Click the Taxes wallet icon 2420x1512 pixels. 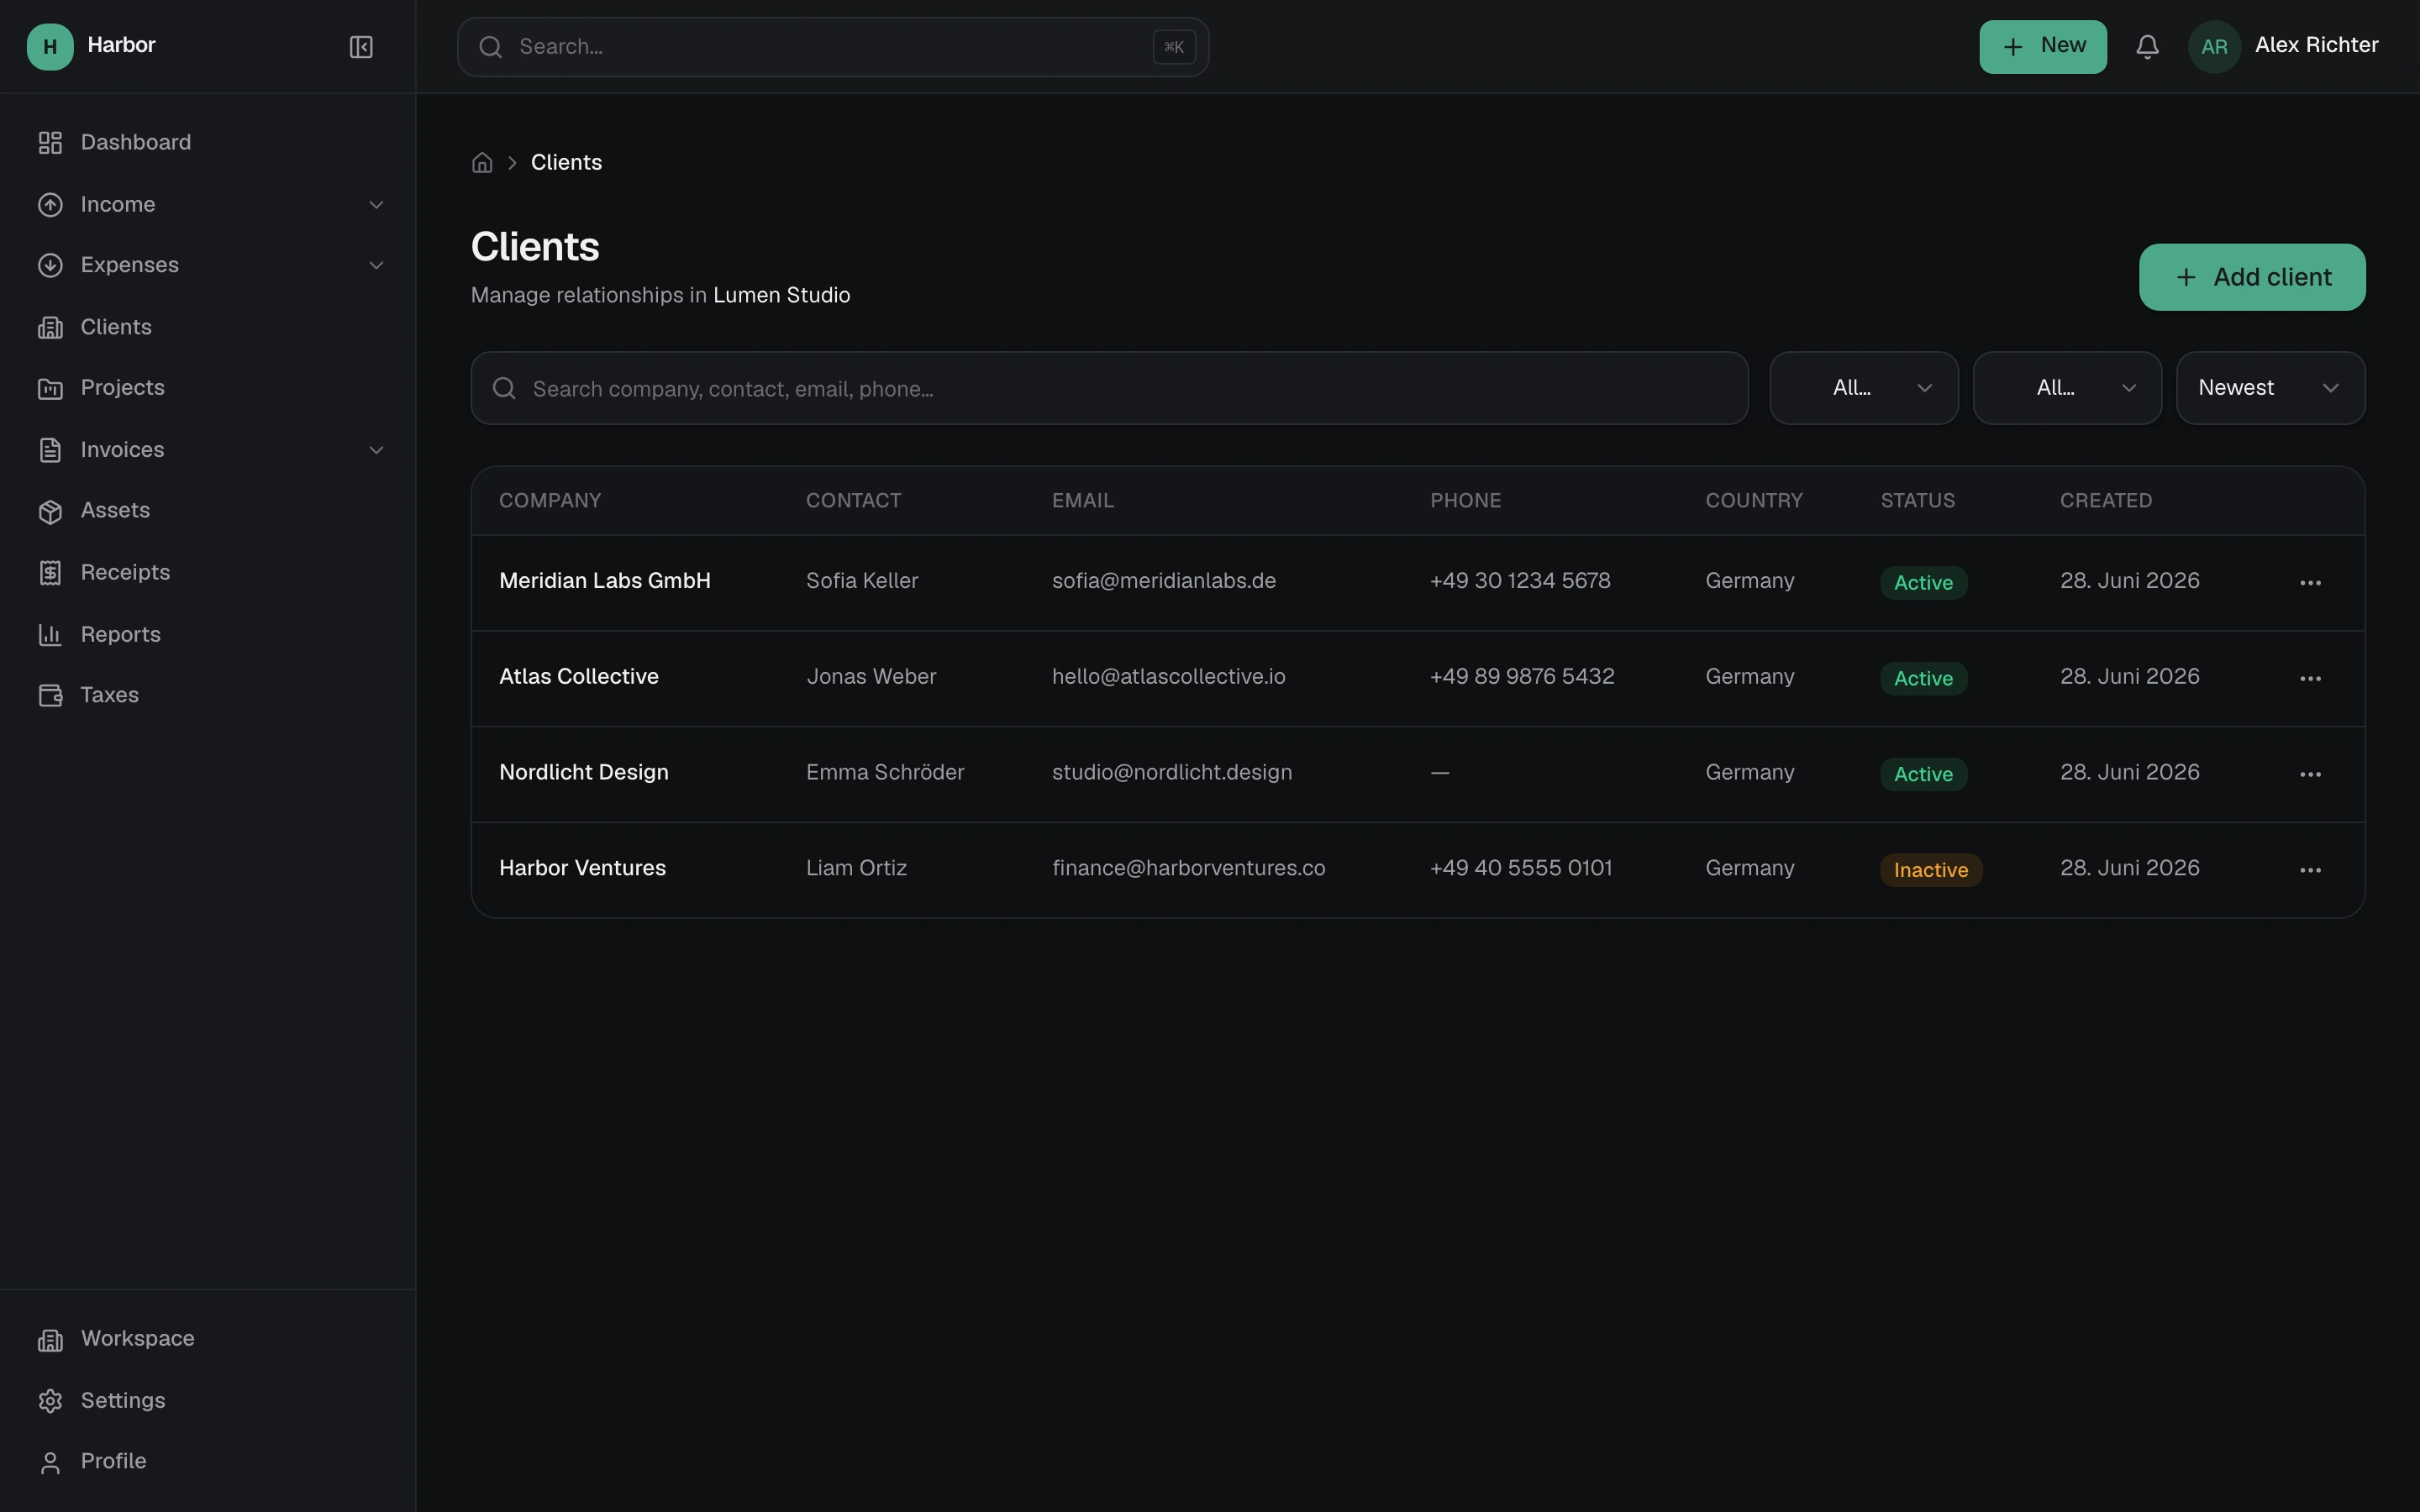tap(50, 695)
